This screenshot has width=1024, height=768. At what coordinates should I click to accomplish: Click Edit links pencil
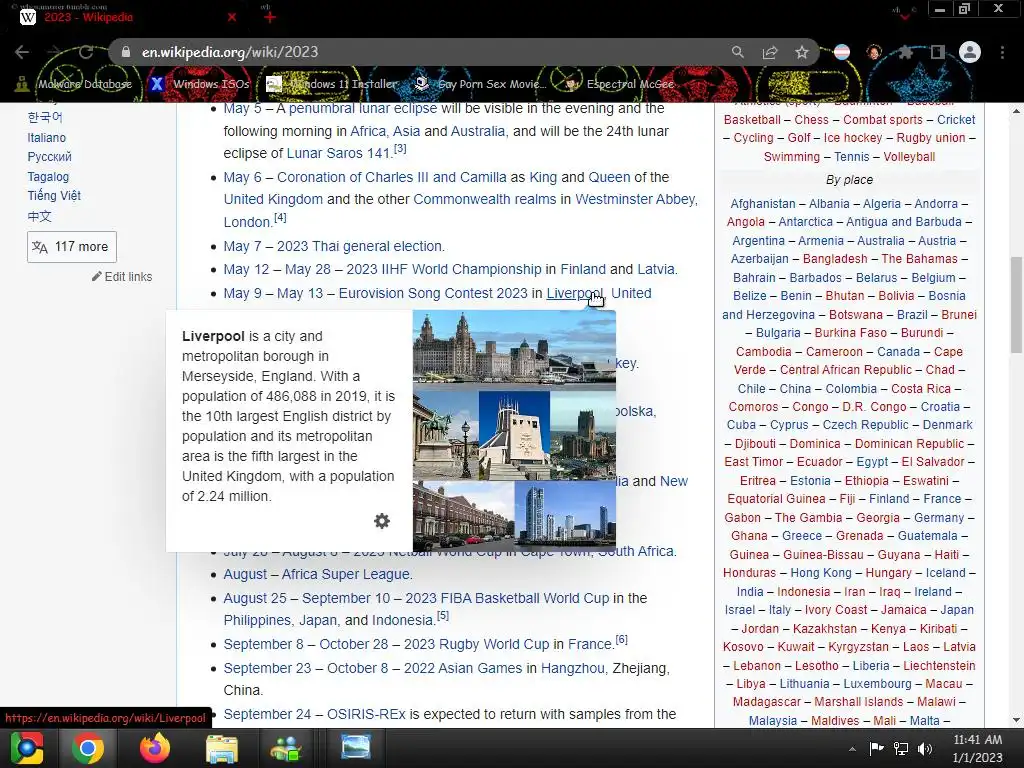point(122,277)
